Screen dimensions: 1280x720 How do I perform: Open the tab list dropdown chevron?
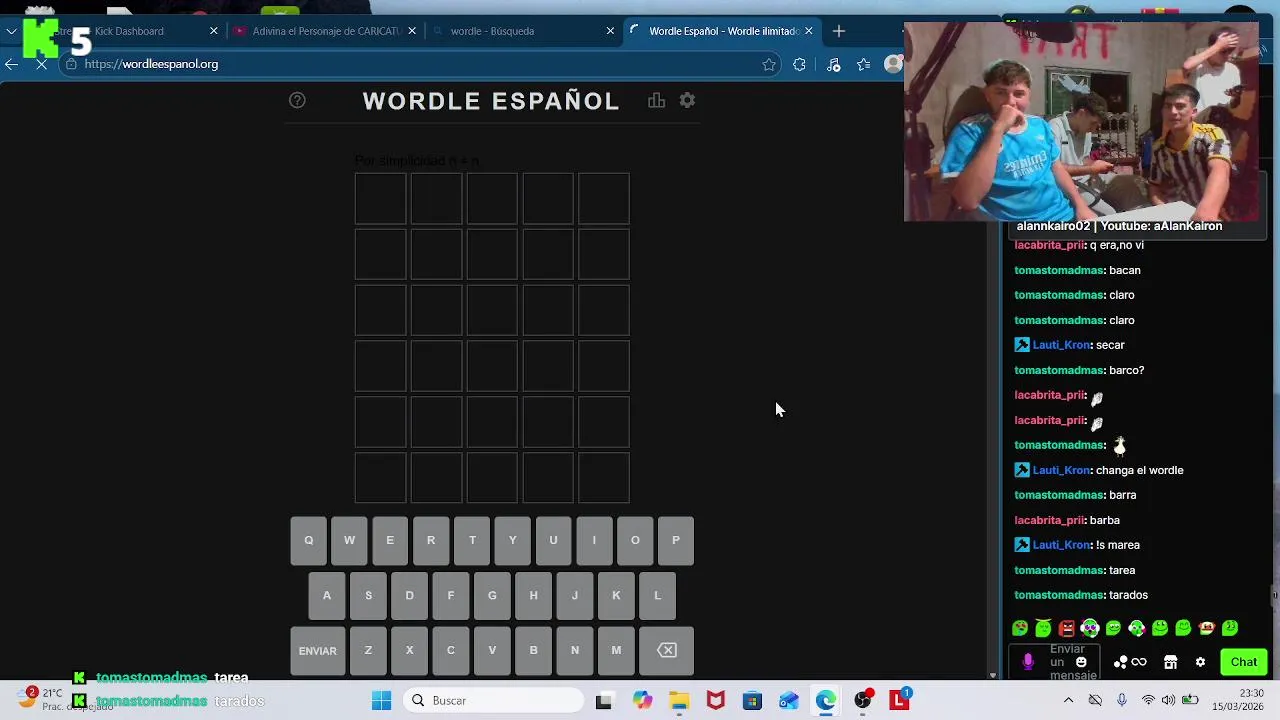pos(11,31)
